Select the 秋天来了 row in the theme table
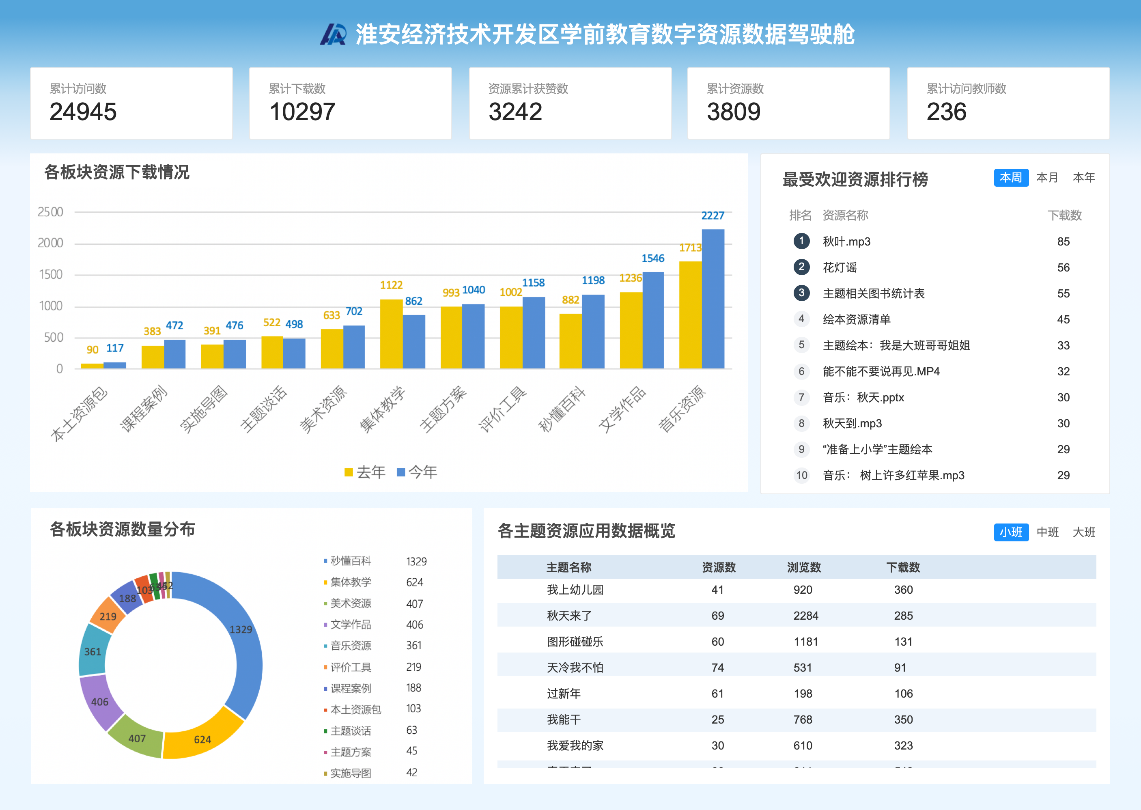The image size is (1141, 810). coord(569,615)
